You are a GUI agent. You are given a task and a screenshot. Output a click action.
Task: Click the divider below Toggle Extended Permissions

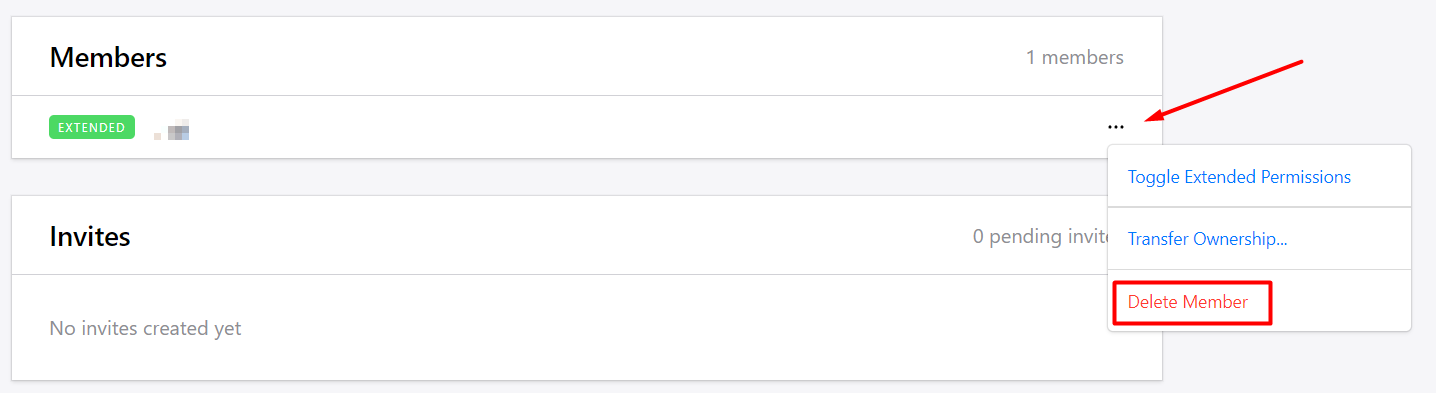[1259, 207]
